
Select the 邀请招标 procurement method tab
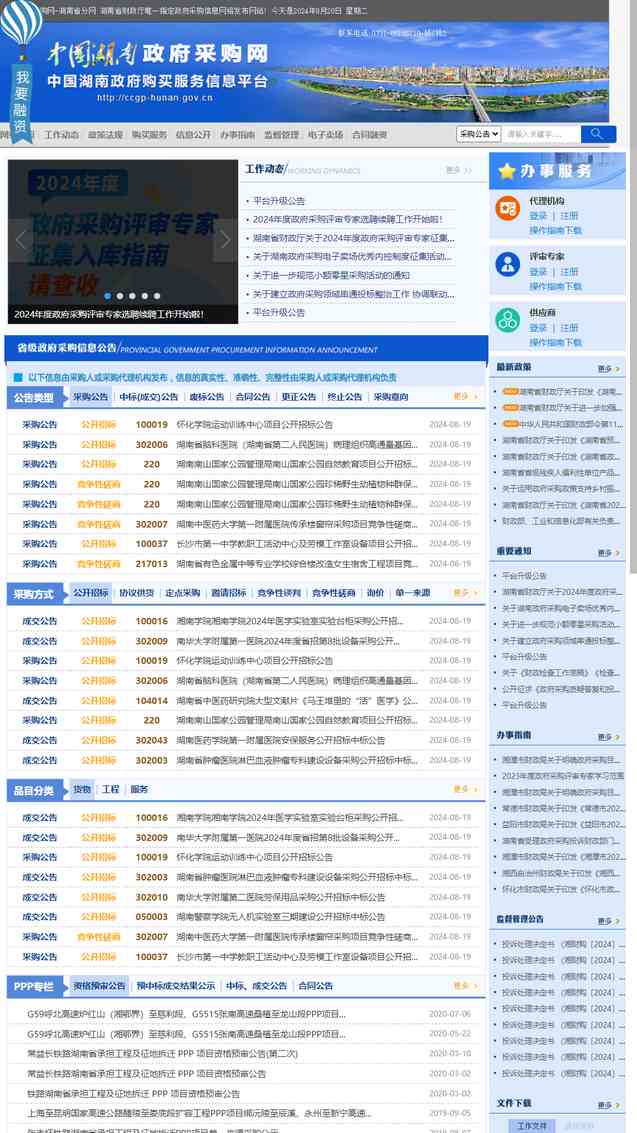pos(229,593)
